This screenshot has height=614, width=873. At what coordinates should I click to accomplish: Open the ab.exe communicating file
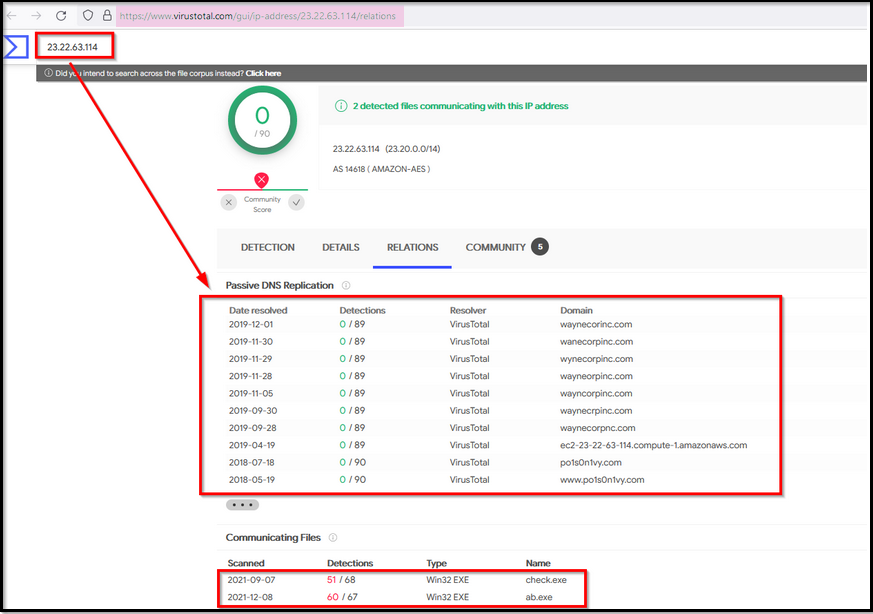[539, 597]
